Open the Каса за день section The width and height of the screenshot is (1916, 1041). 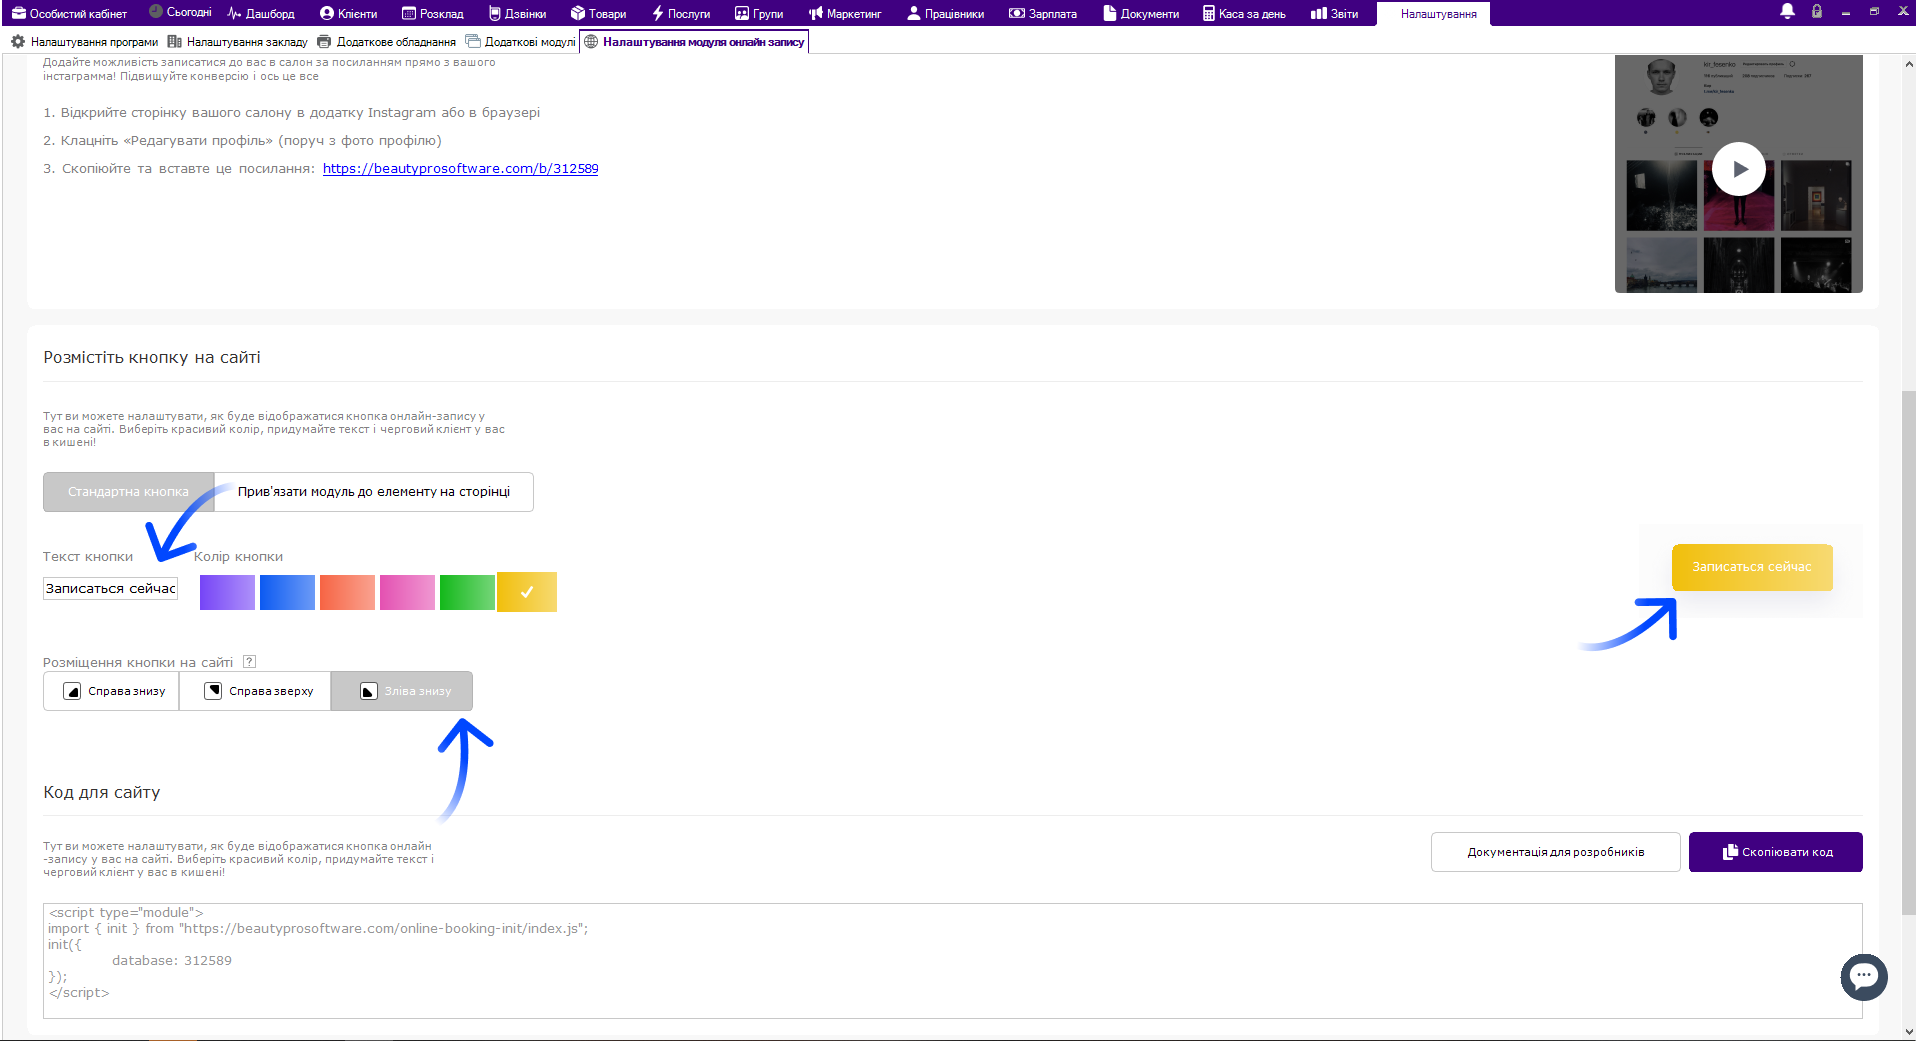coord(1244,13)
